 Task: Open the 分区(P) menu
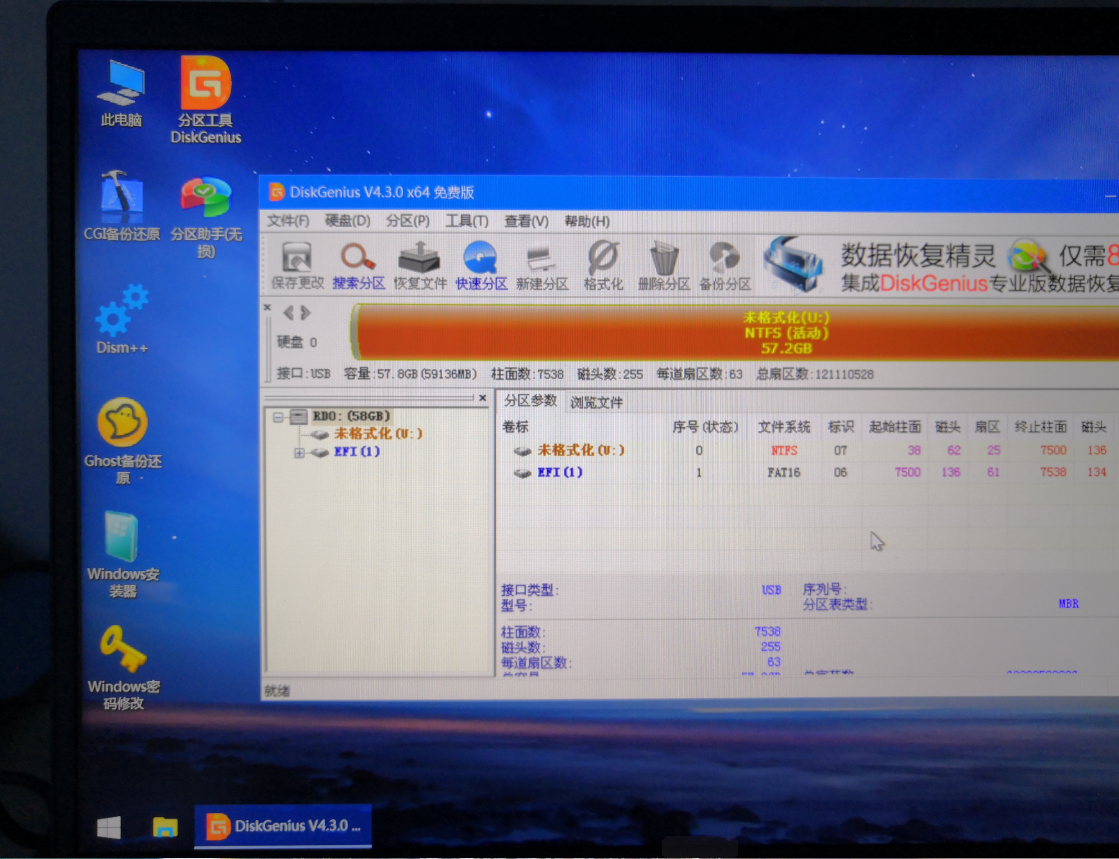pos(407,221)
